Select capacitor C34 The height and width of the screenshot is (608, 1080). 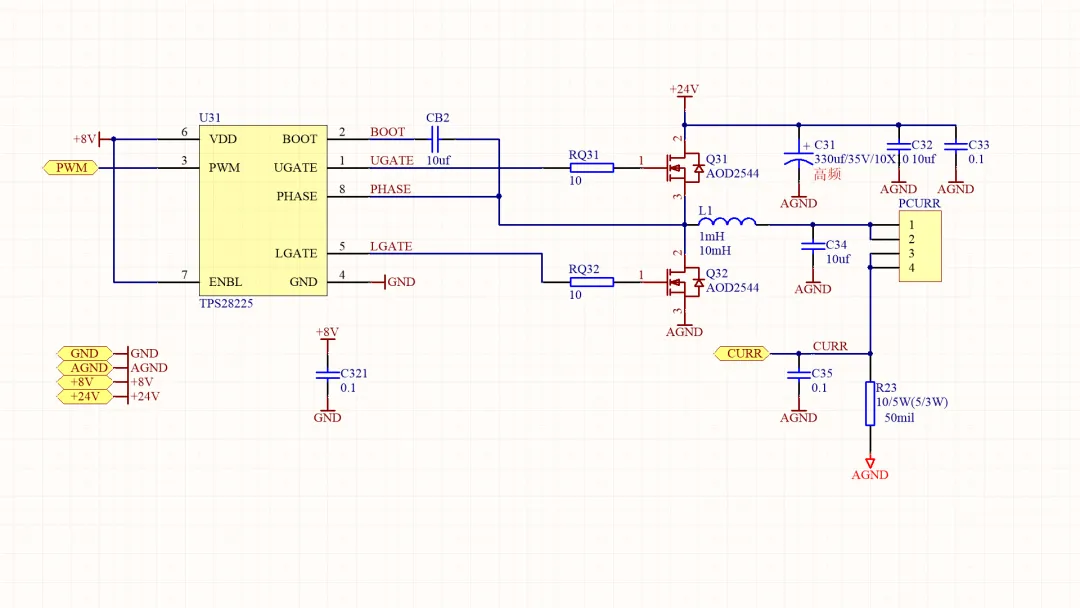tap(813, 246)
